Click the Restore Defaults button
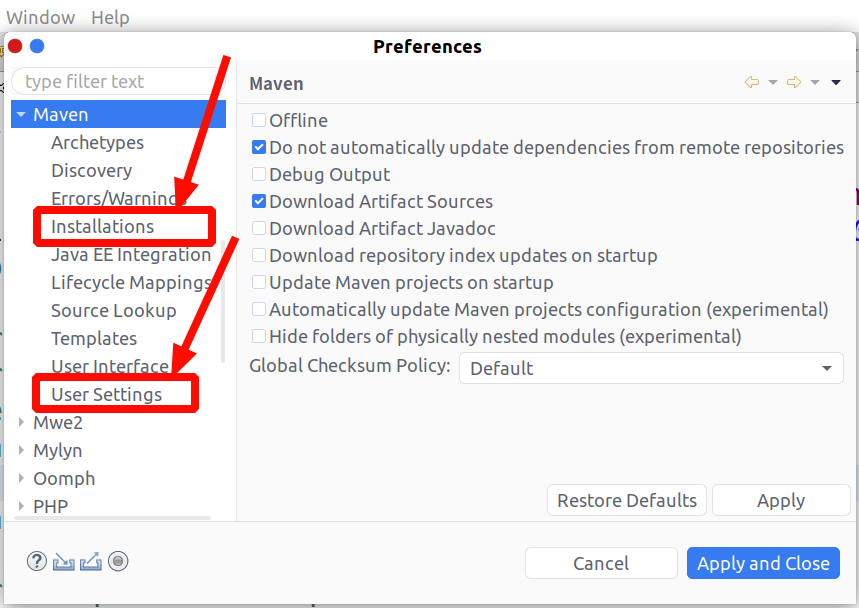 pyautogui.click(x=627, y=500)
